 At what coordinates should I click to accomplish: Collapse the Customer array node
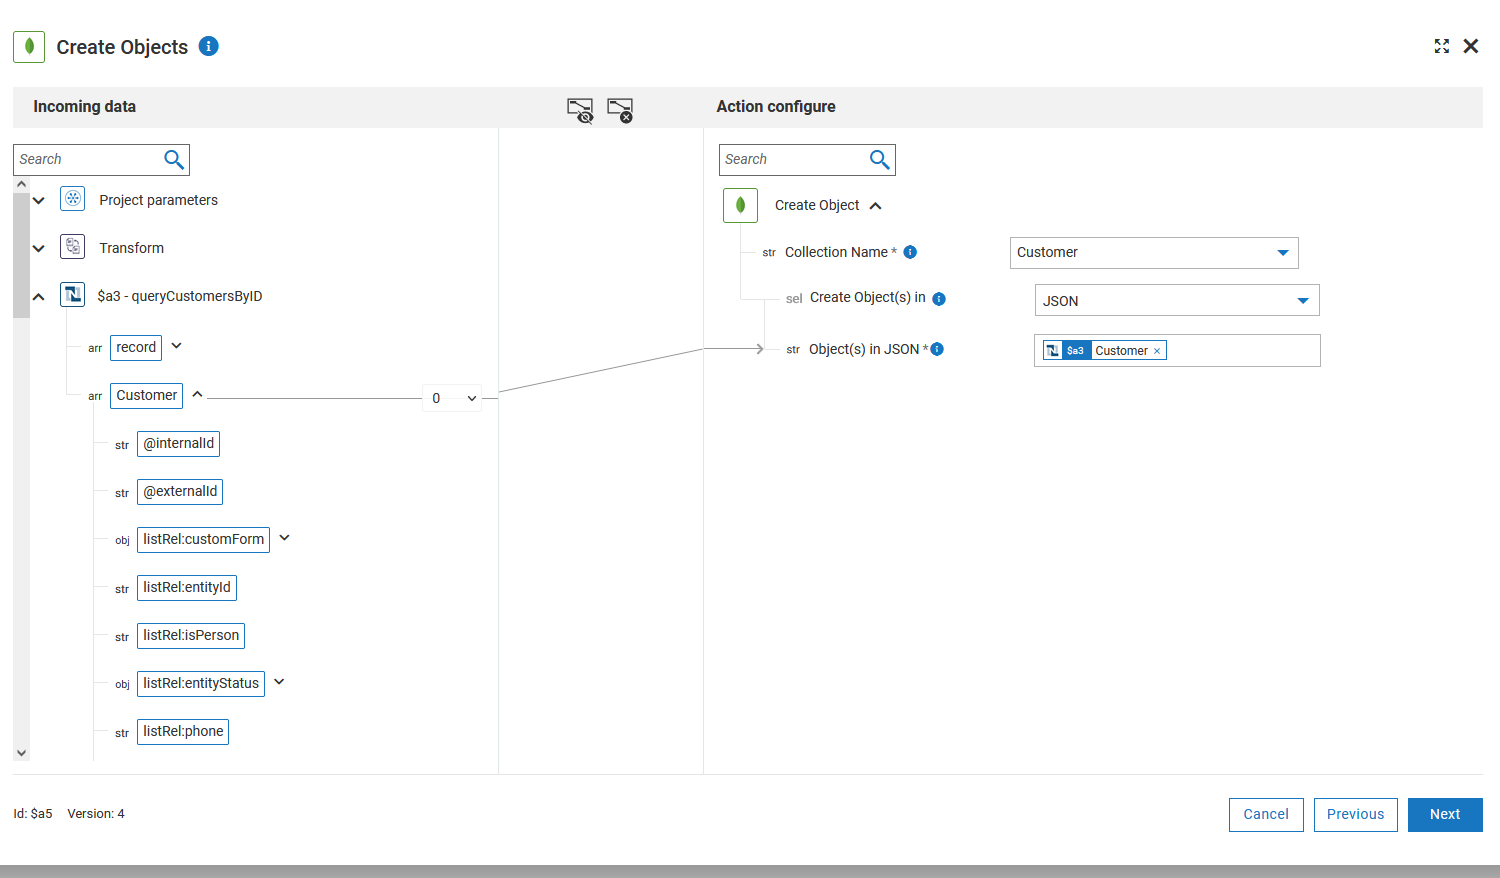(x=197, y=394)
